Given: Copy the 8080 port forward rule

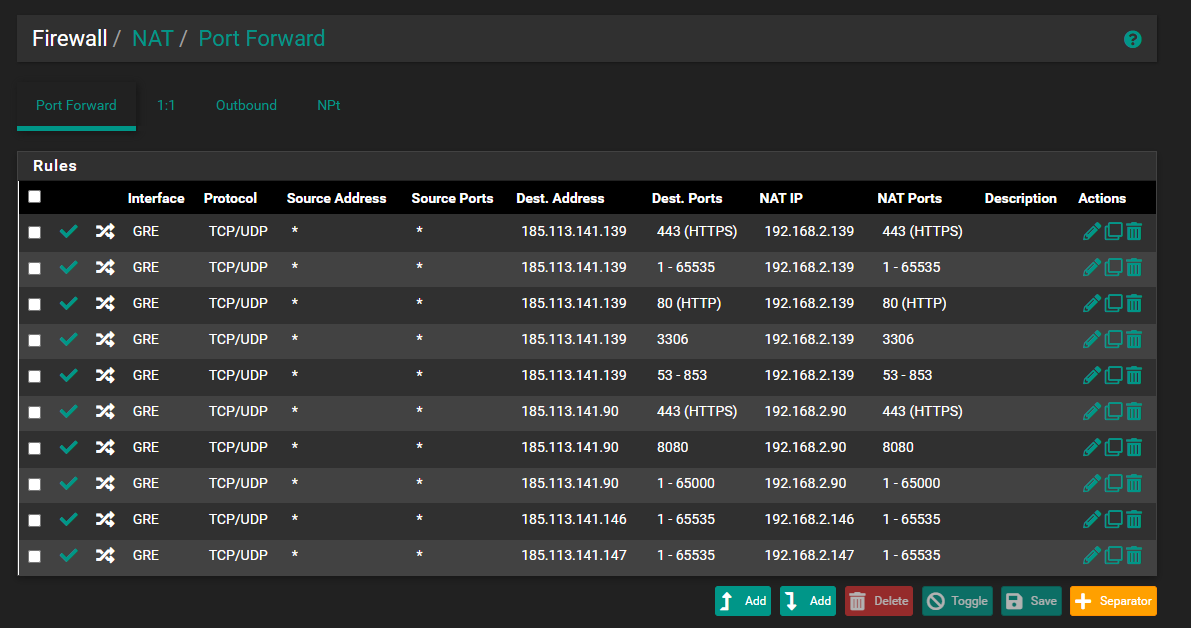Looking at the screenshot, I should click(x=1113, y=447).
